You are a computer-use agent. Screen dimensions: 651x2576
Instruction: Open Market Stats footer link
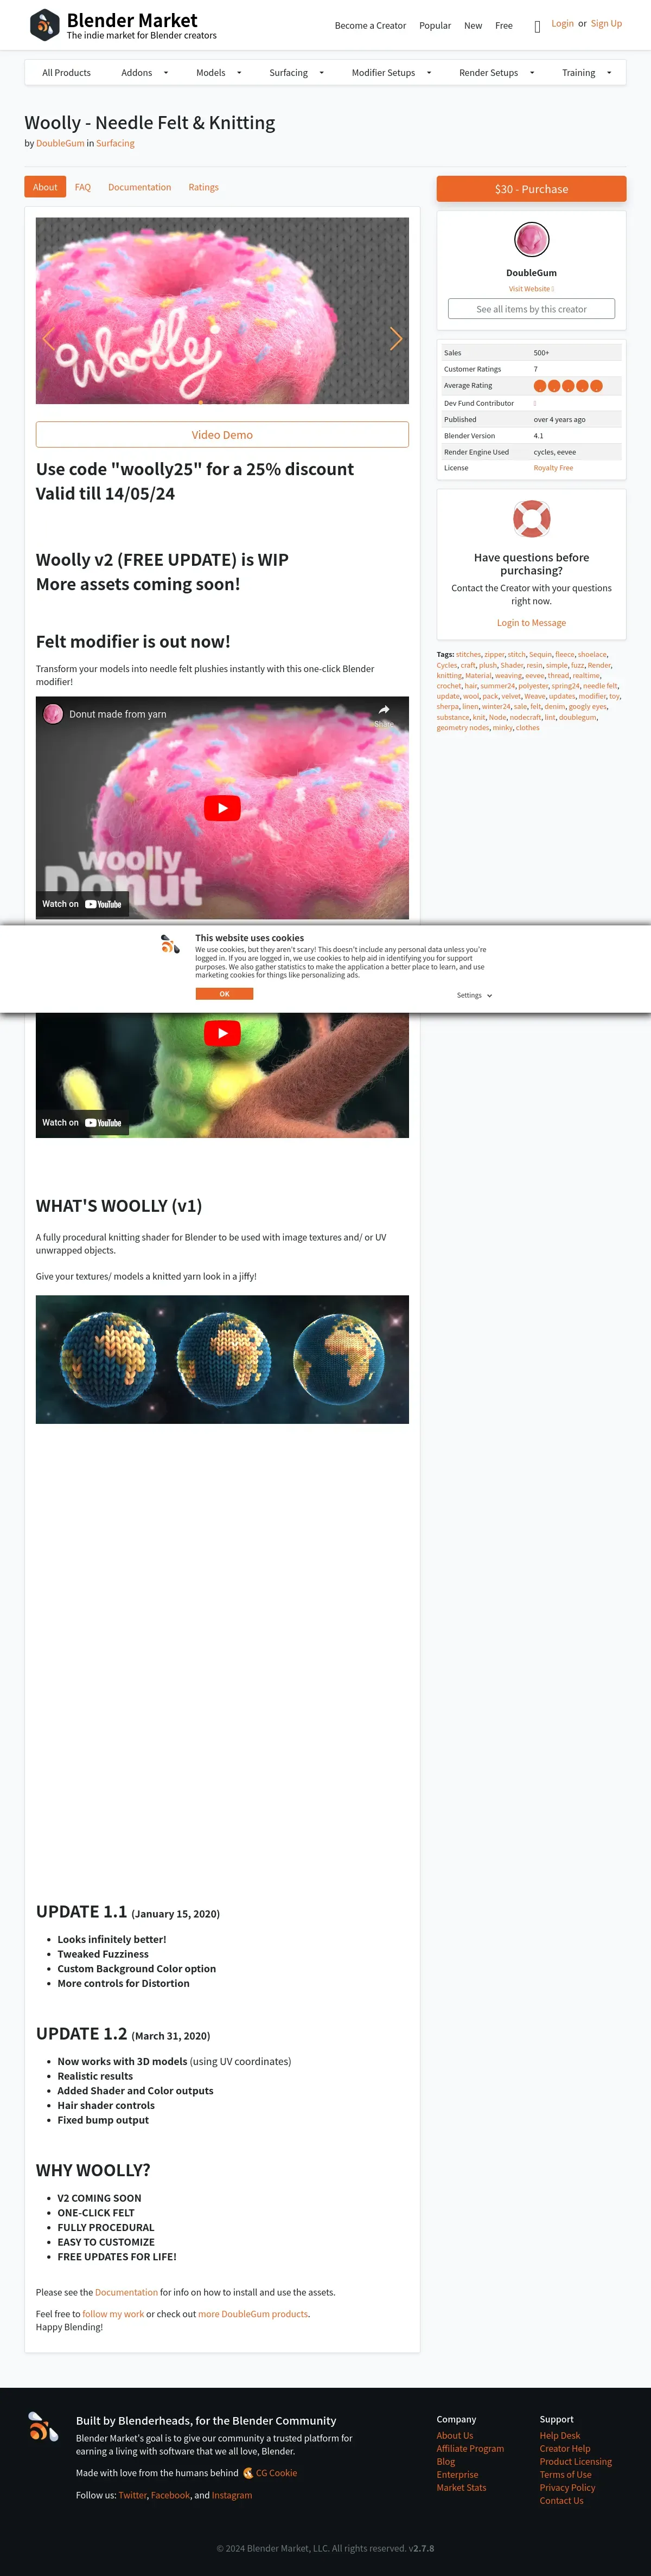[461, 2488]
